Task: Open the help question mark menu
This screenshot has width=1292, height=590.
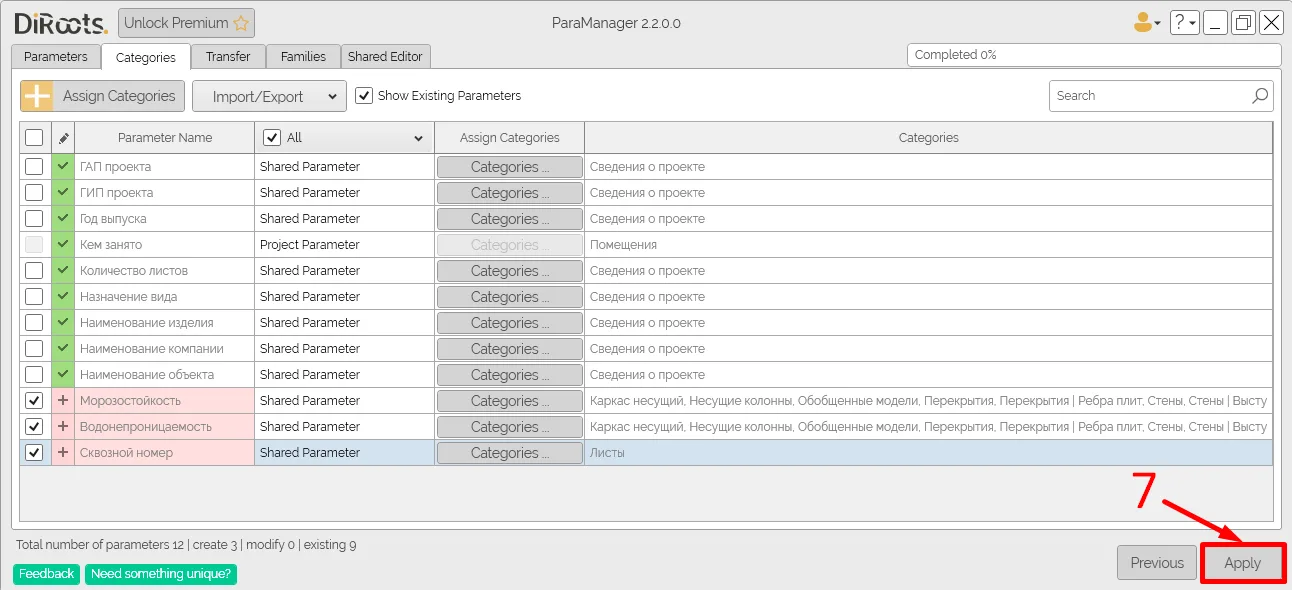Action: coord(1184,23)
